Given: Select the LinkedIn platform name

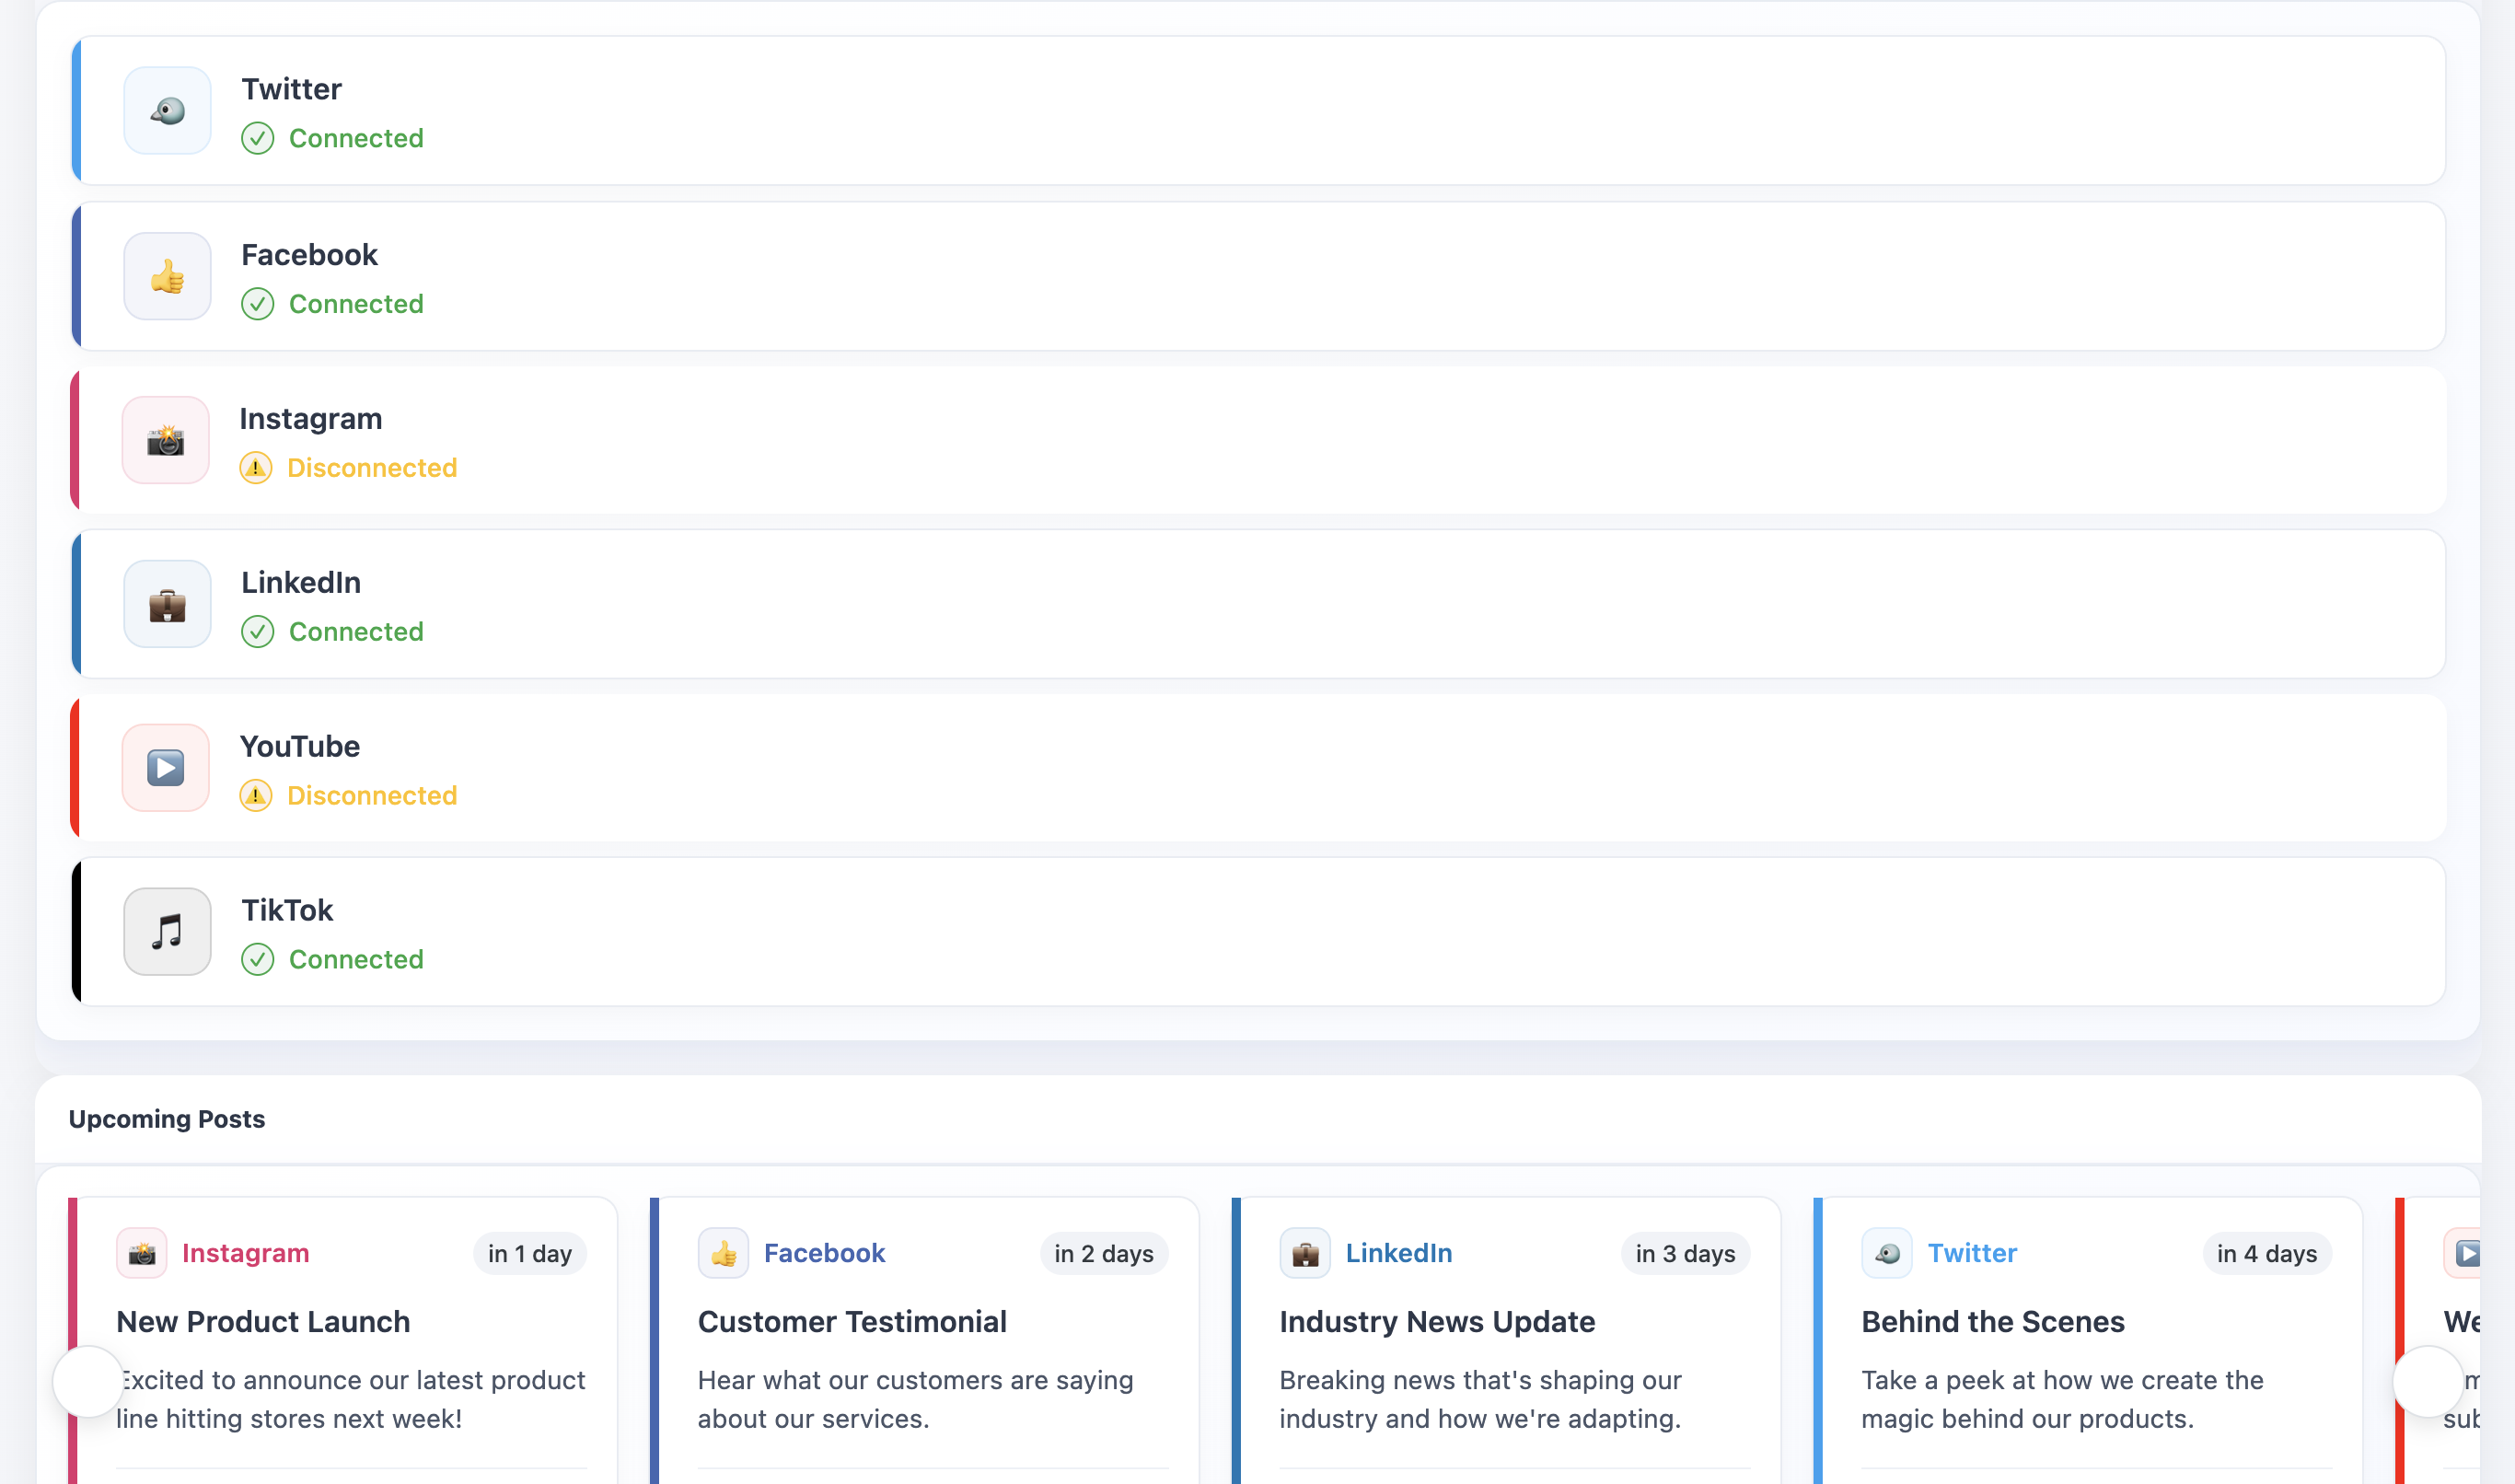Looking at the screenshot, I should (301, 583).
